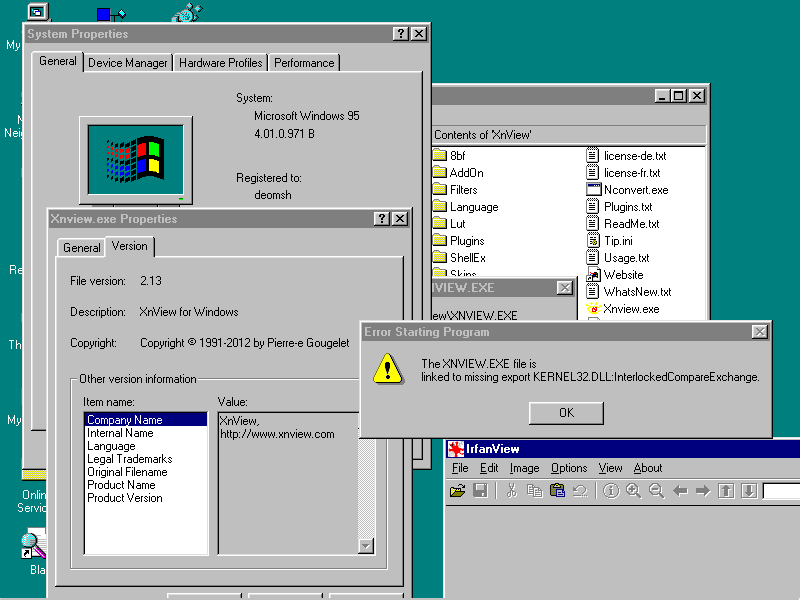
Task: Select Language in Item name list
Action: pyautogui.click(x=145, y=446)
